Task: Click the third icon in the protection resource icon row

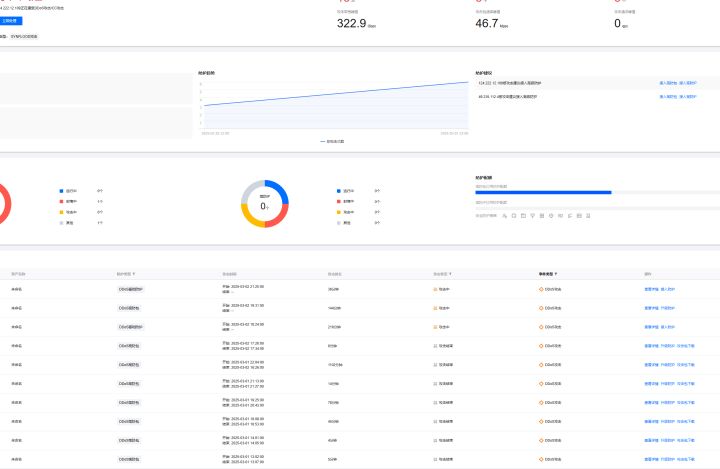Action: (524, 215)
